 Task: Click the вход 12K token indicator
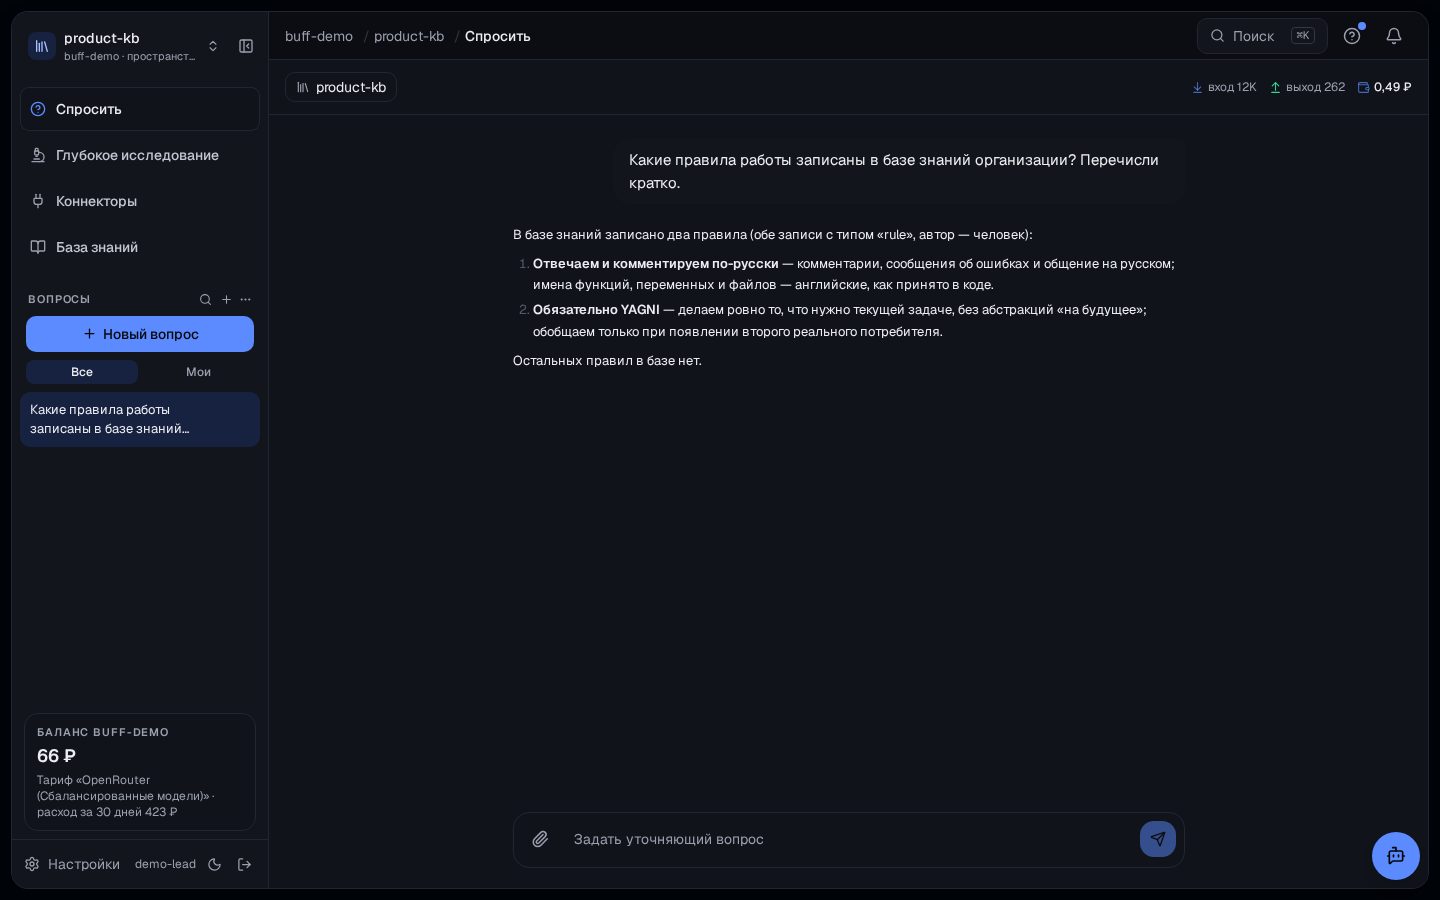(x=1224, y=87)
